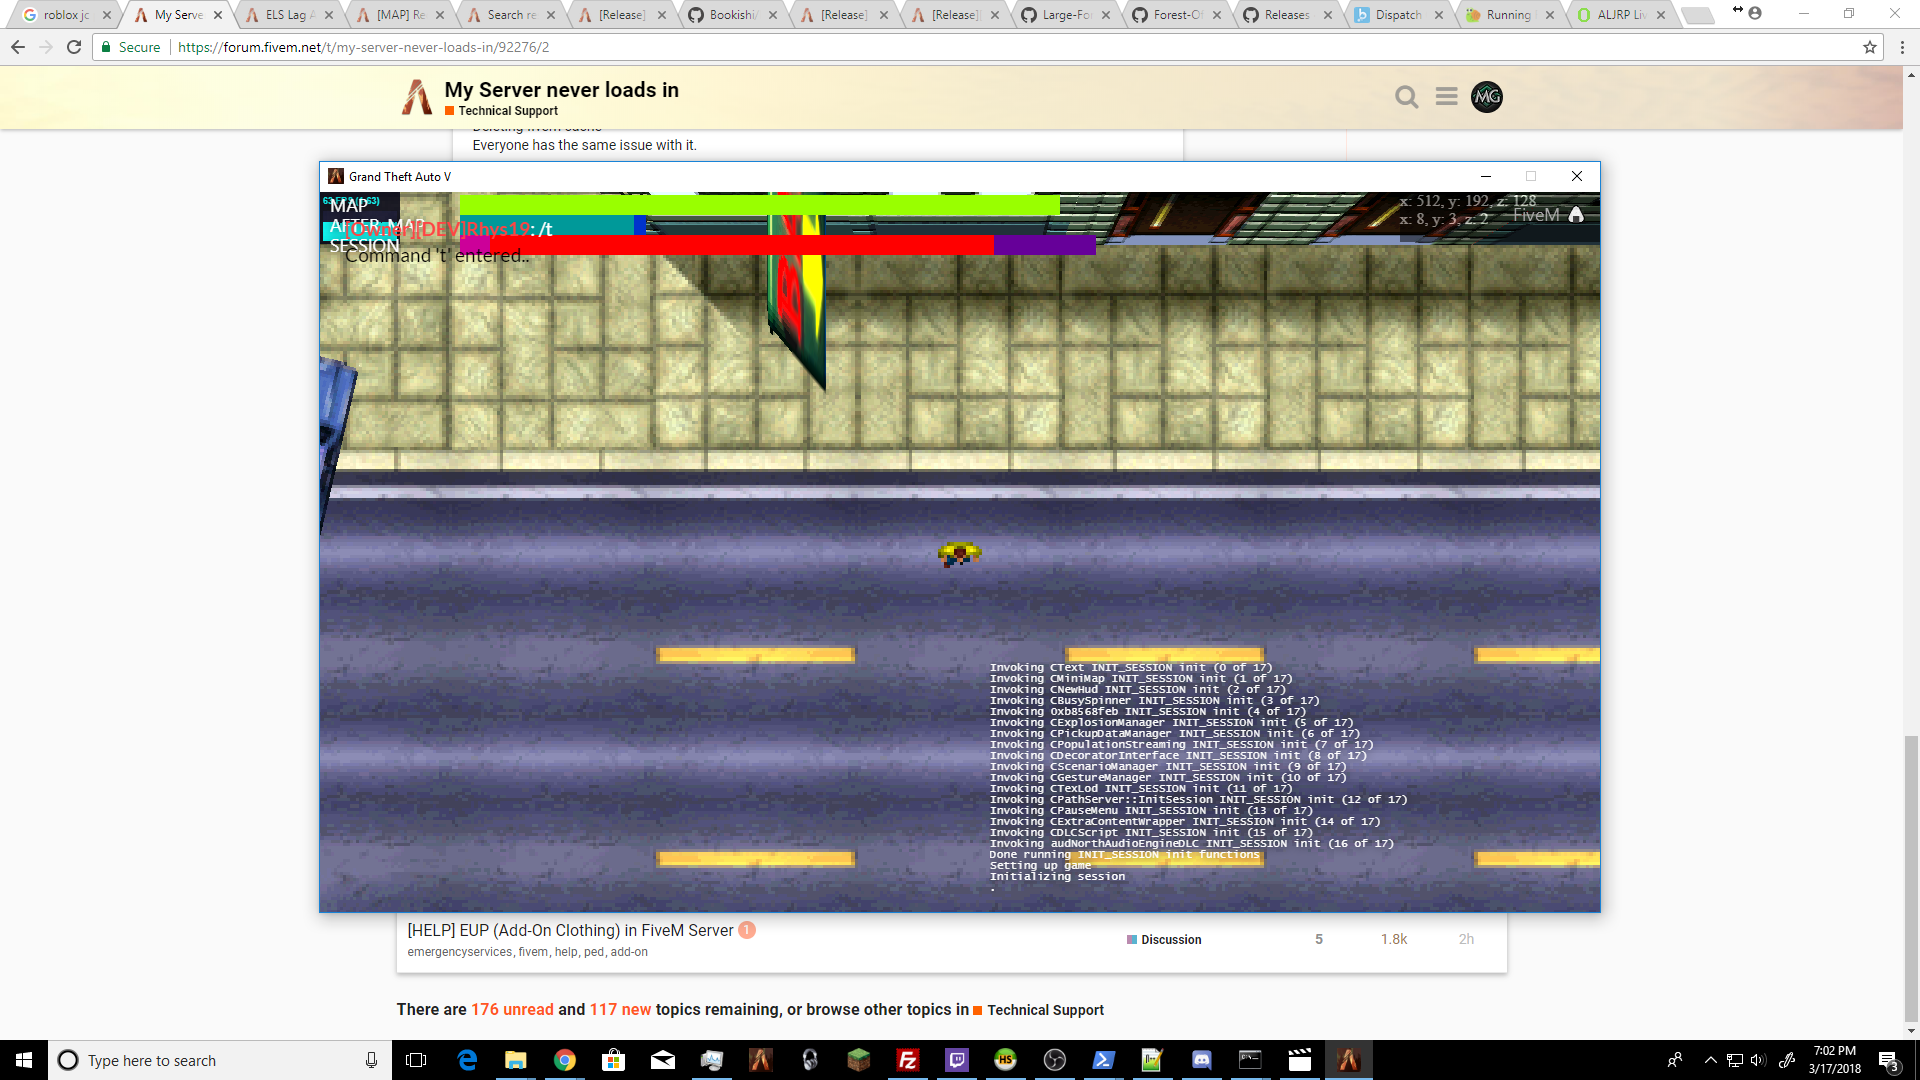The height and width of the screenshot is (1080, 1920).
Task: Reload the page with refresh icon
Action: pos(74,47)
